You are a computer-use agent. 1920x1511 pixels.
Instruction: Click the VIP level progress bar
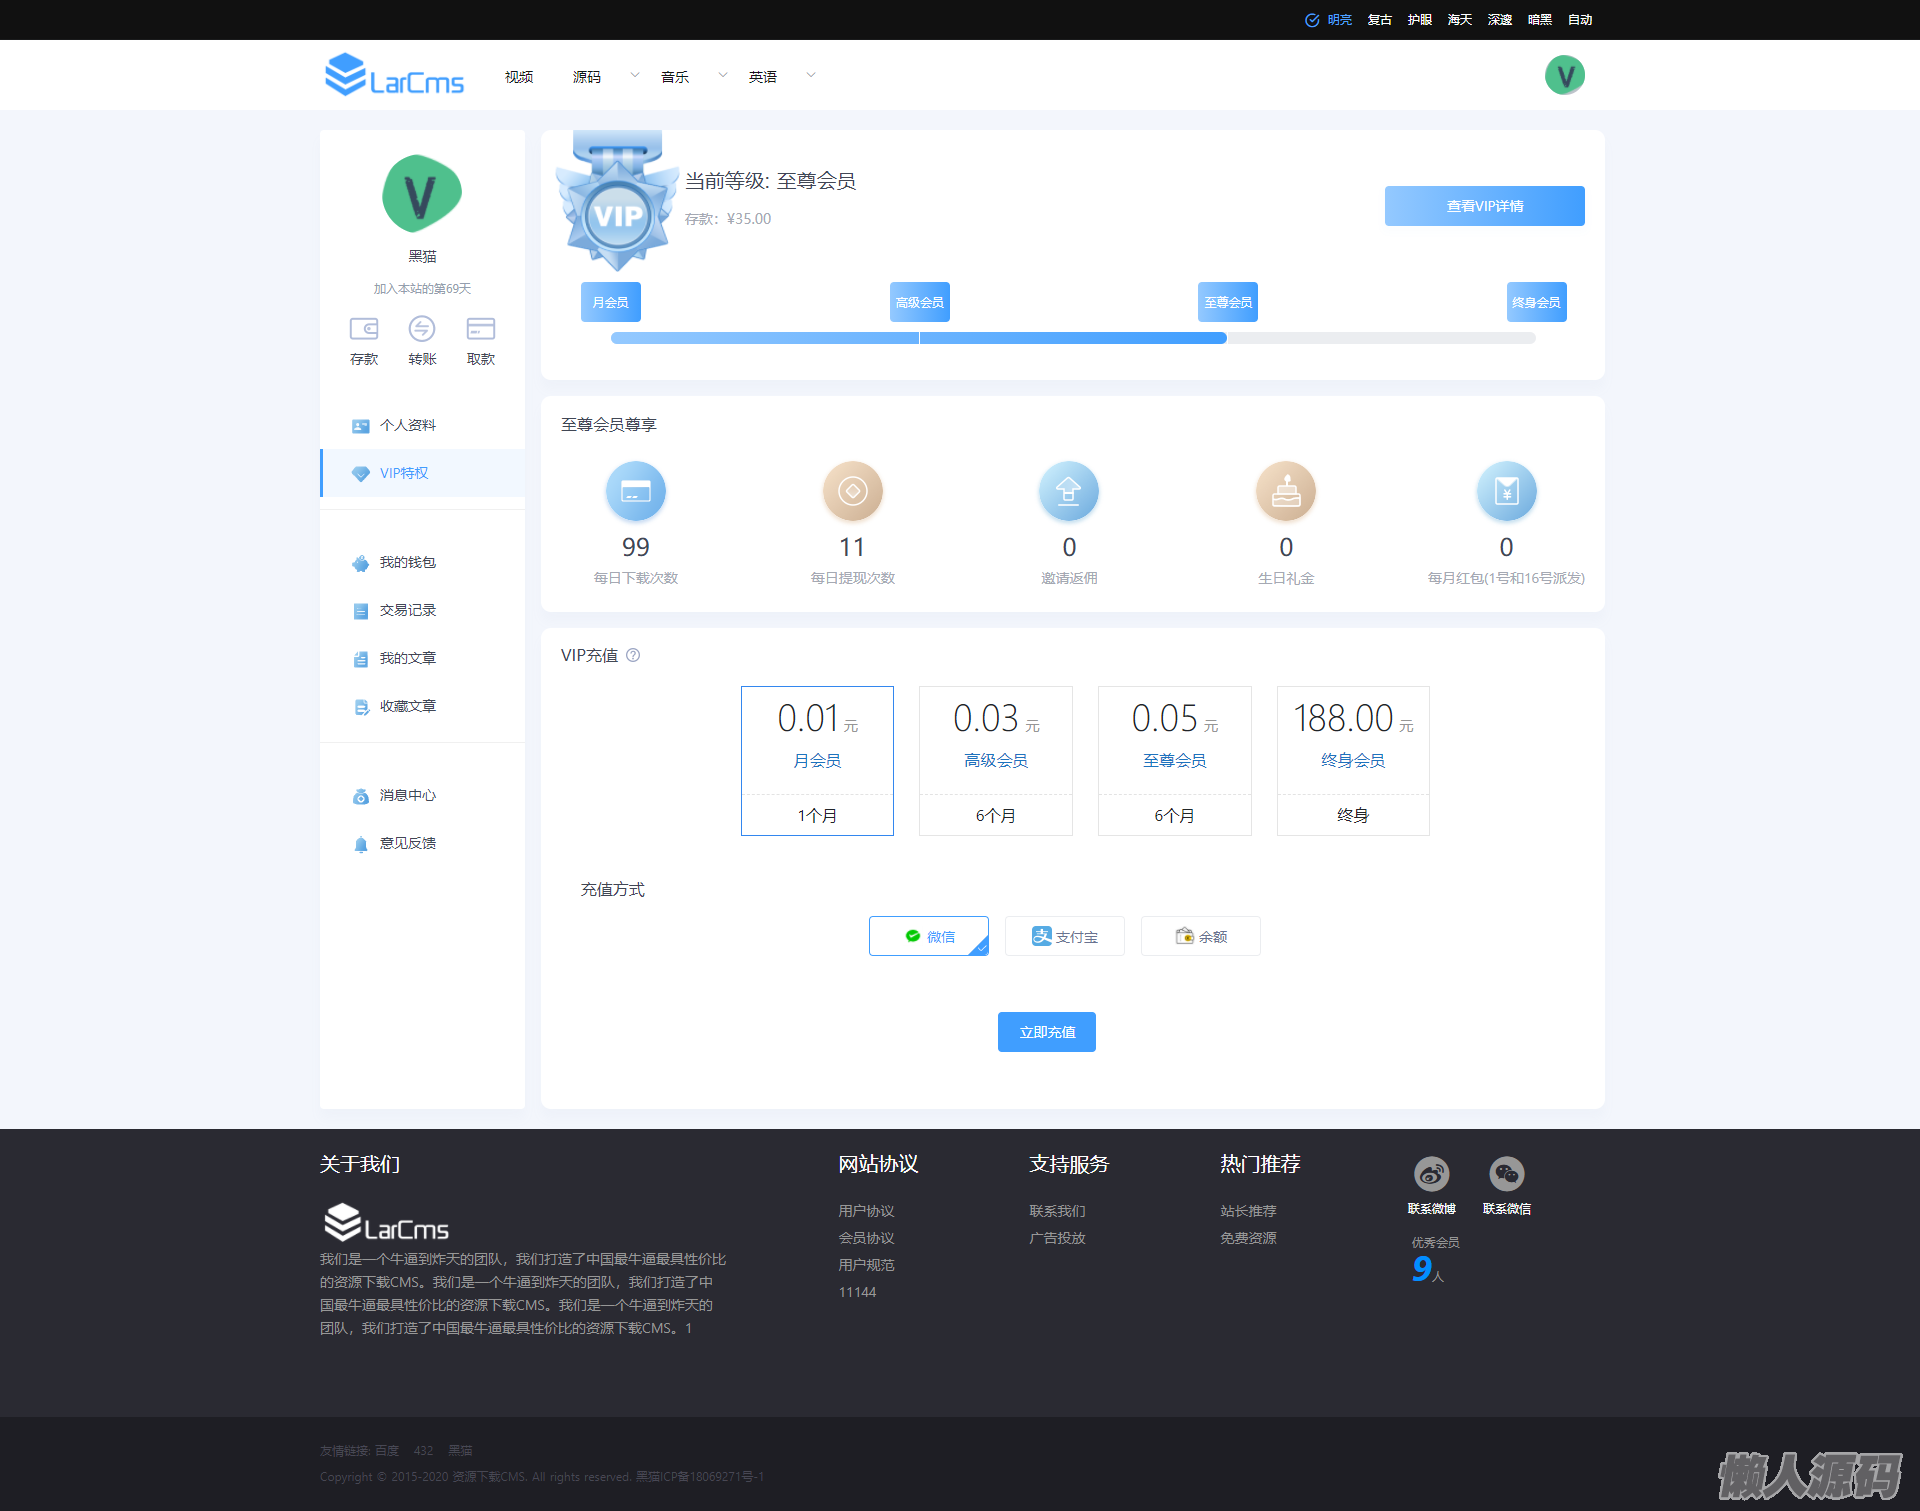(x=1073, y=338)
